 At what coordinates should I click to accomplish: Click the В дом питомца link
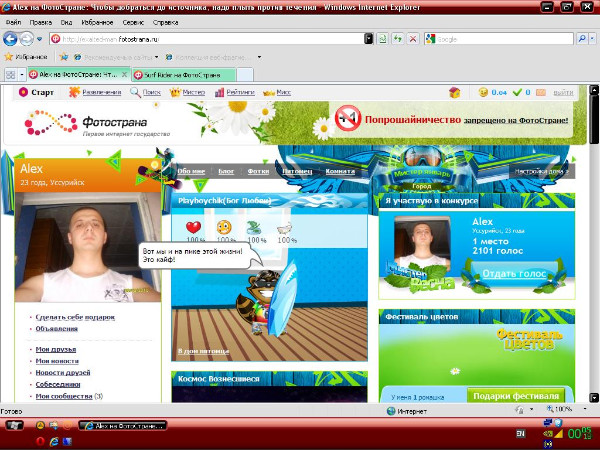click(x=203, y=351)
